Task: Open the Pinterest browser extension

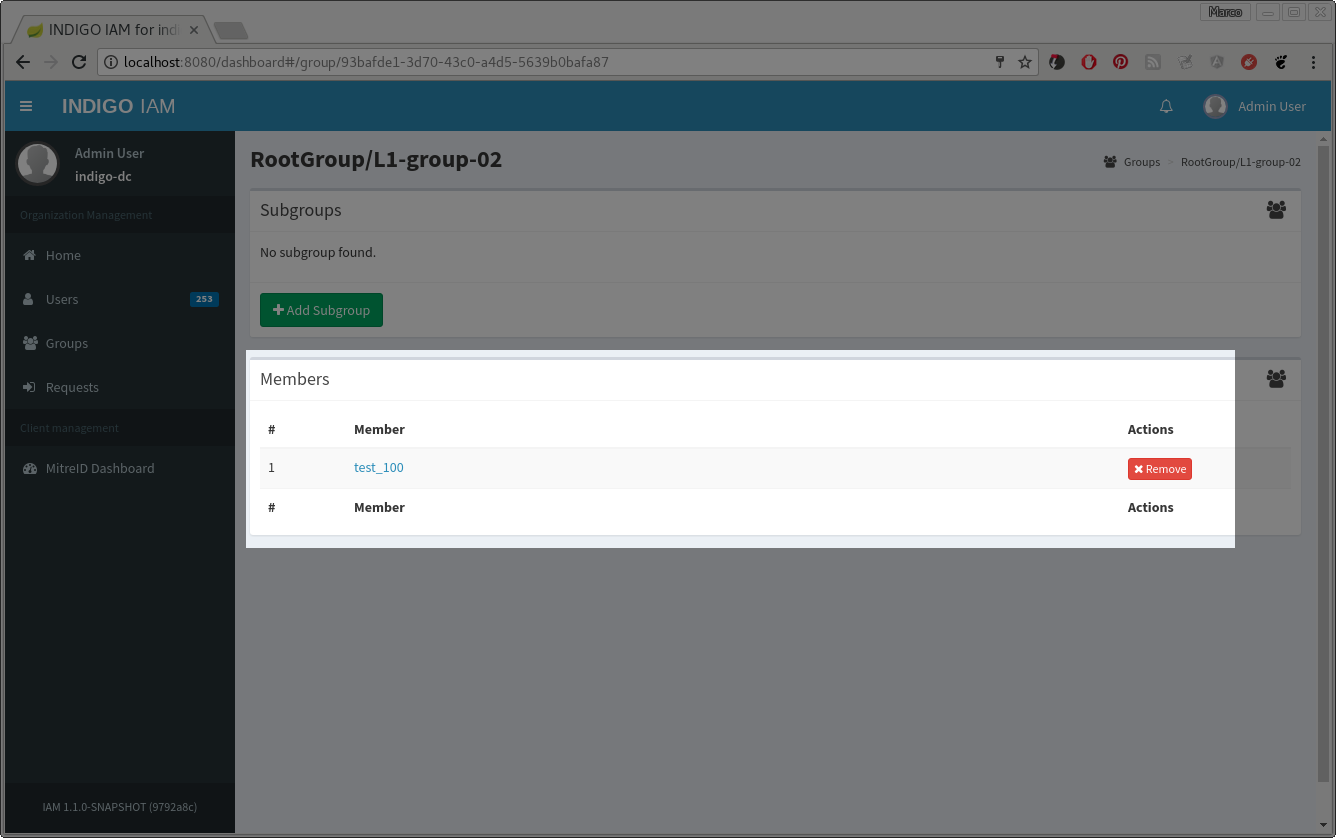Action: (1121, 62)
